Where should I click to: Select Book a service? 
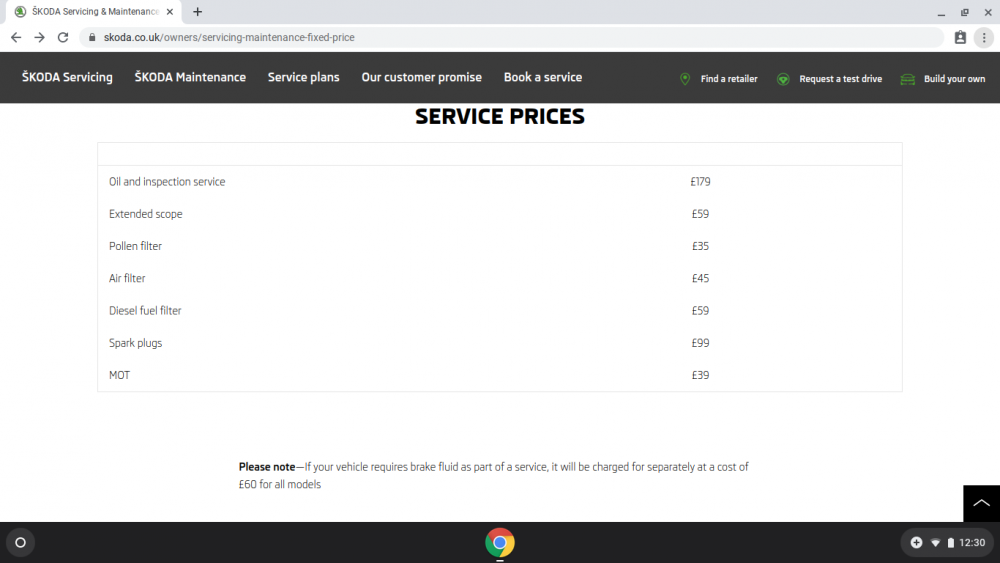click(543, 77)
